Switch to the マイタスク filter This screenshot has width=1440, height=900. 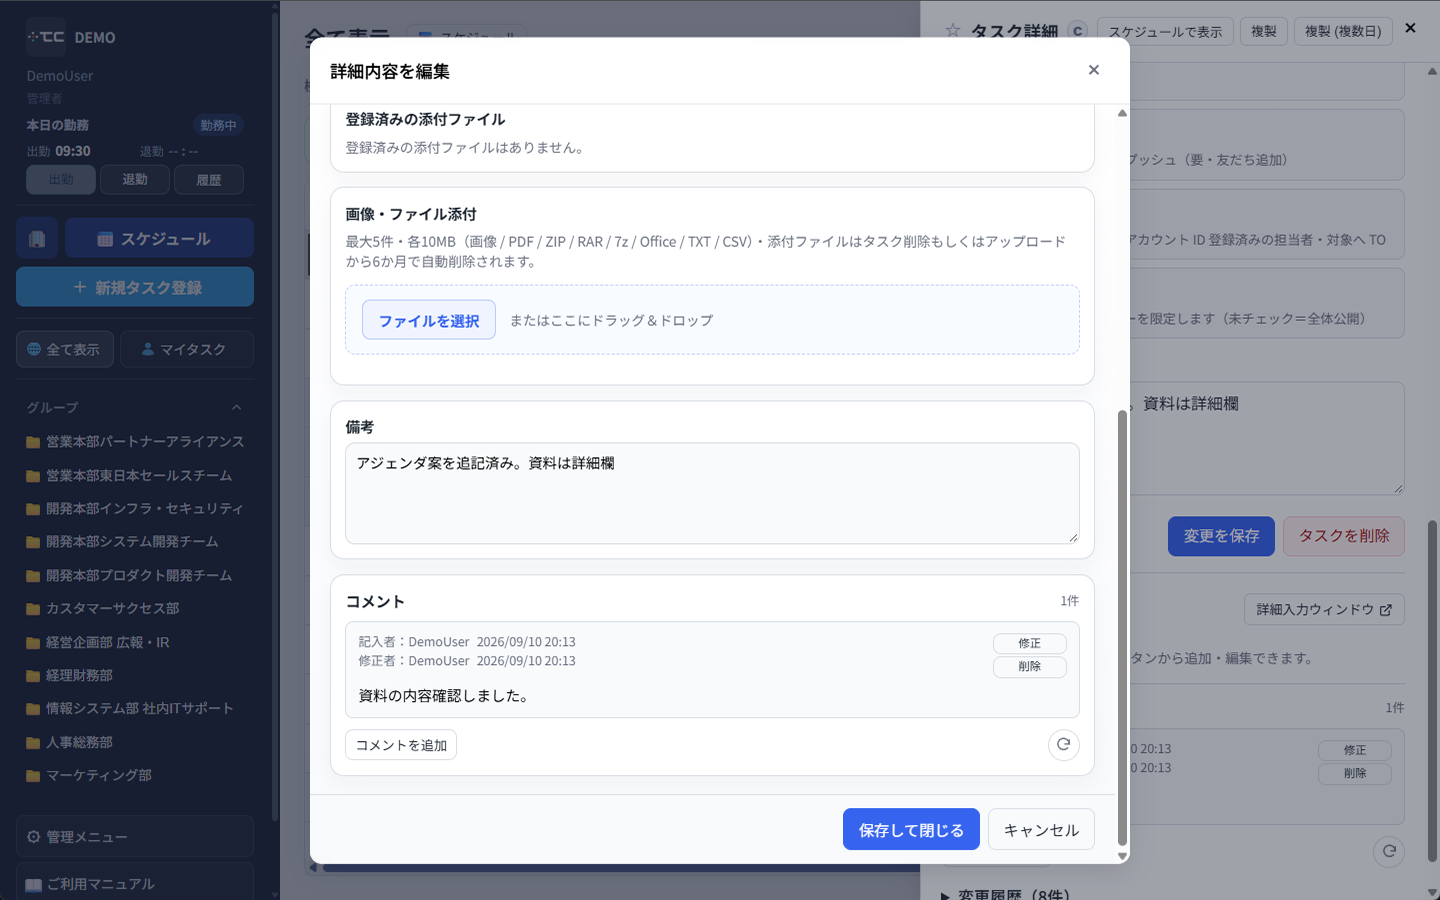187,349
